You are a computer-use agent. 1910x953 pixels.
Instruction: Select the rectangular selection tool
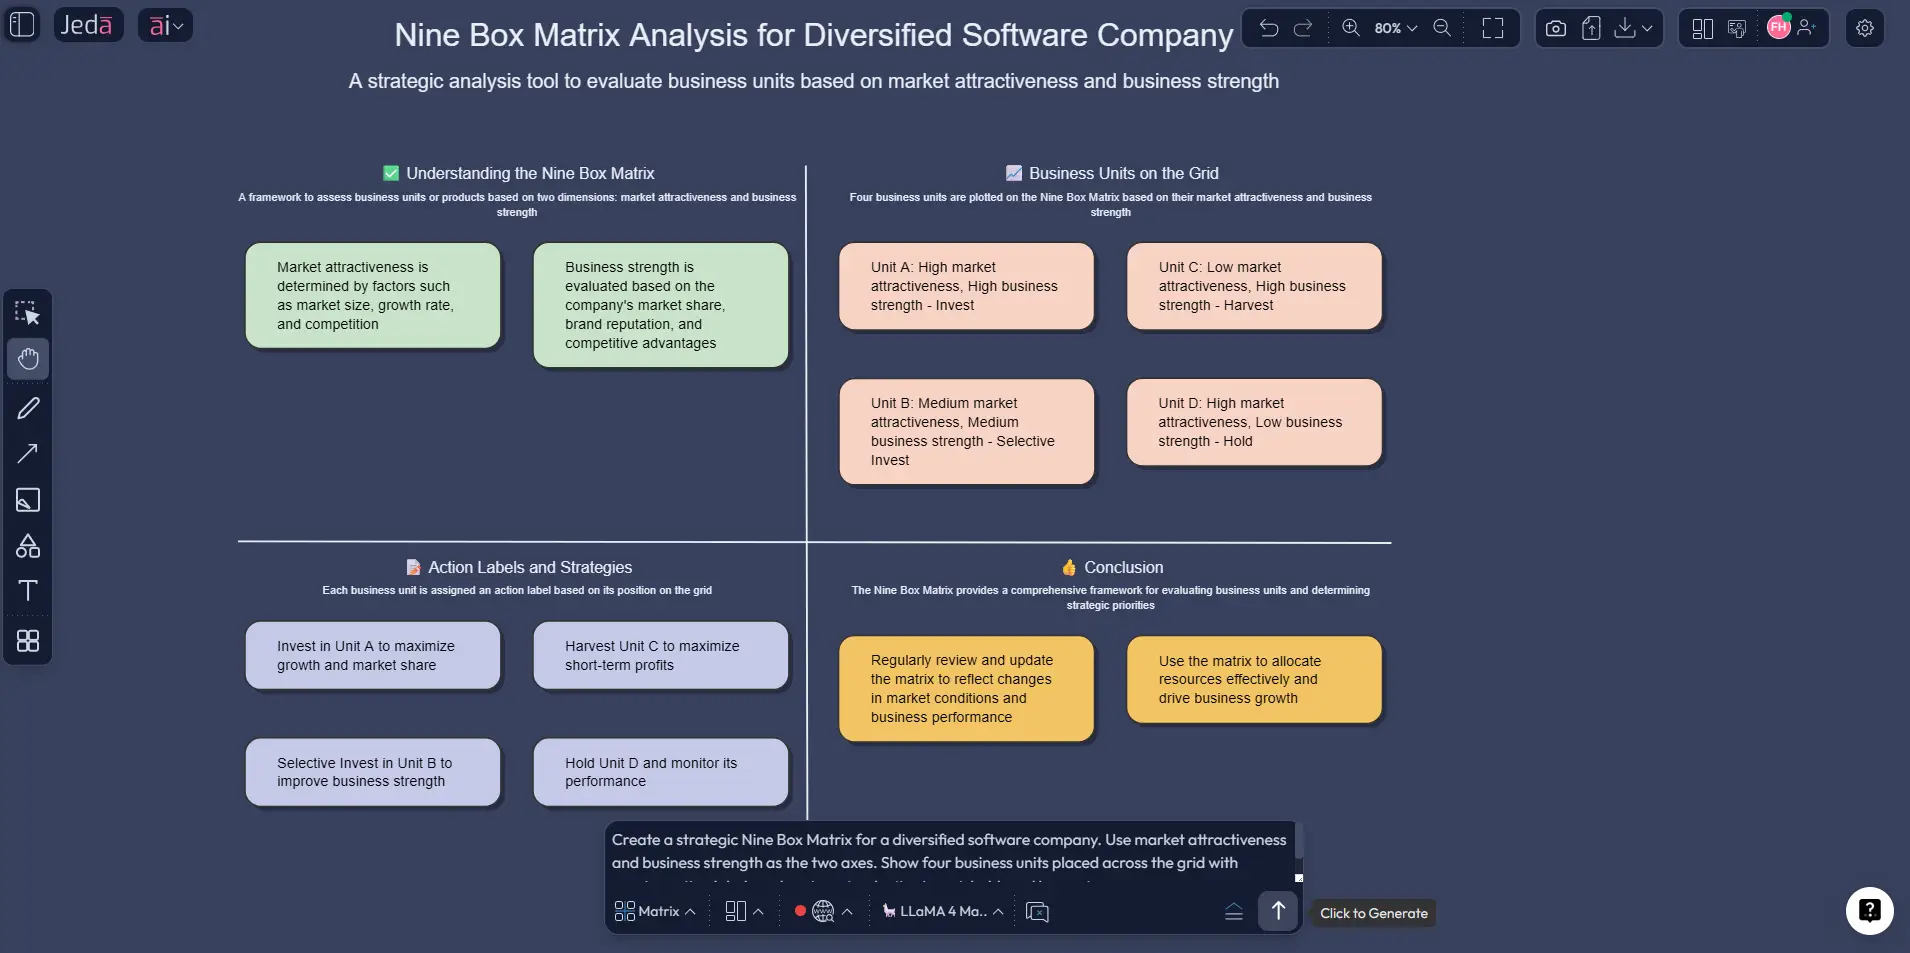pos(27,312)
